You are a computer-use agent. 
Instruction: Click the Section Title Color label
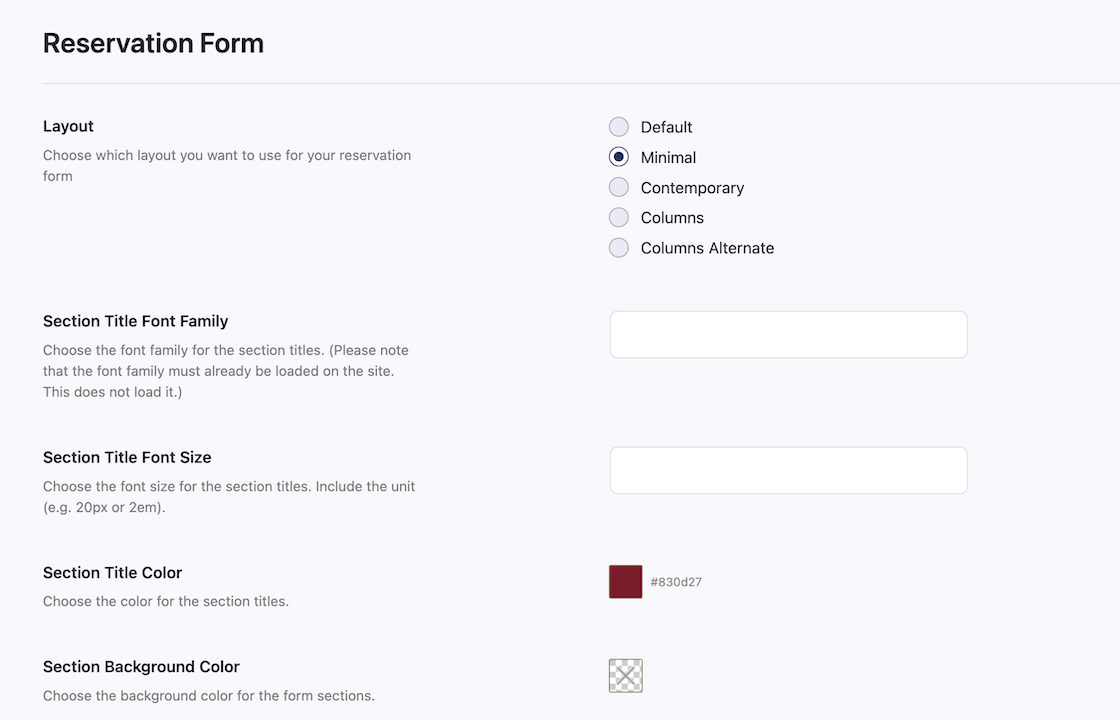pyautogui.click(x=112, y=573)
